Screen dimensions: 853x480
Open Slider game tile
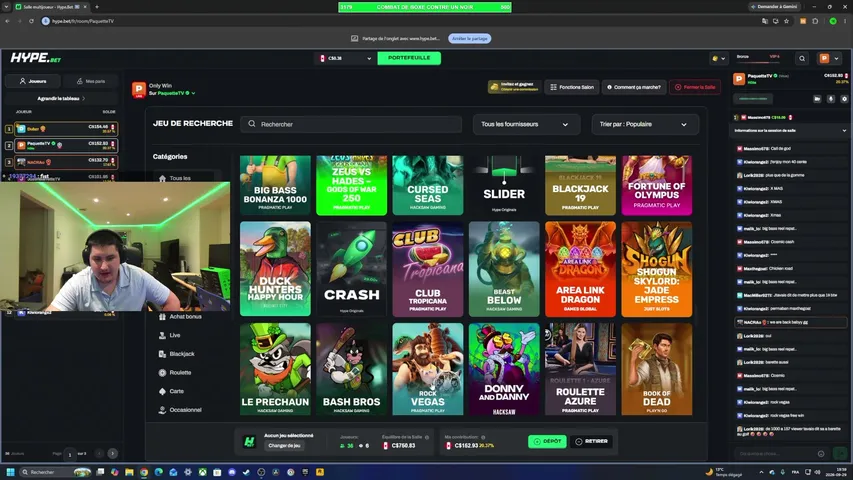pos(504,185)
